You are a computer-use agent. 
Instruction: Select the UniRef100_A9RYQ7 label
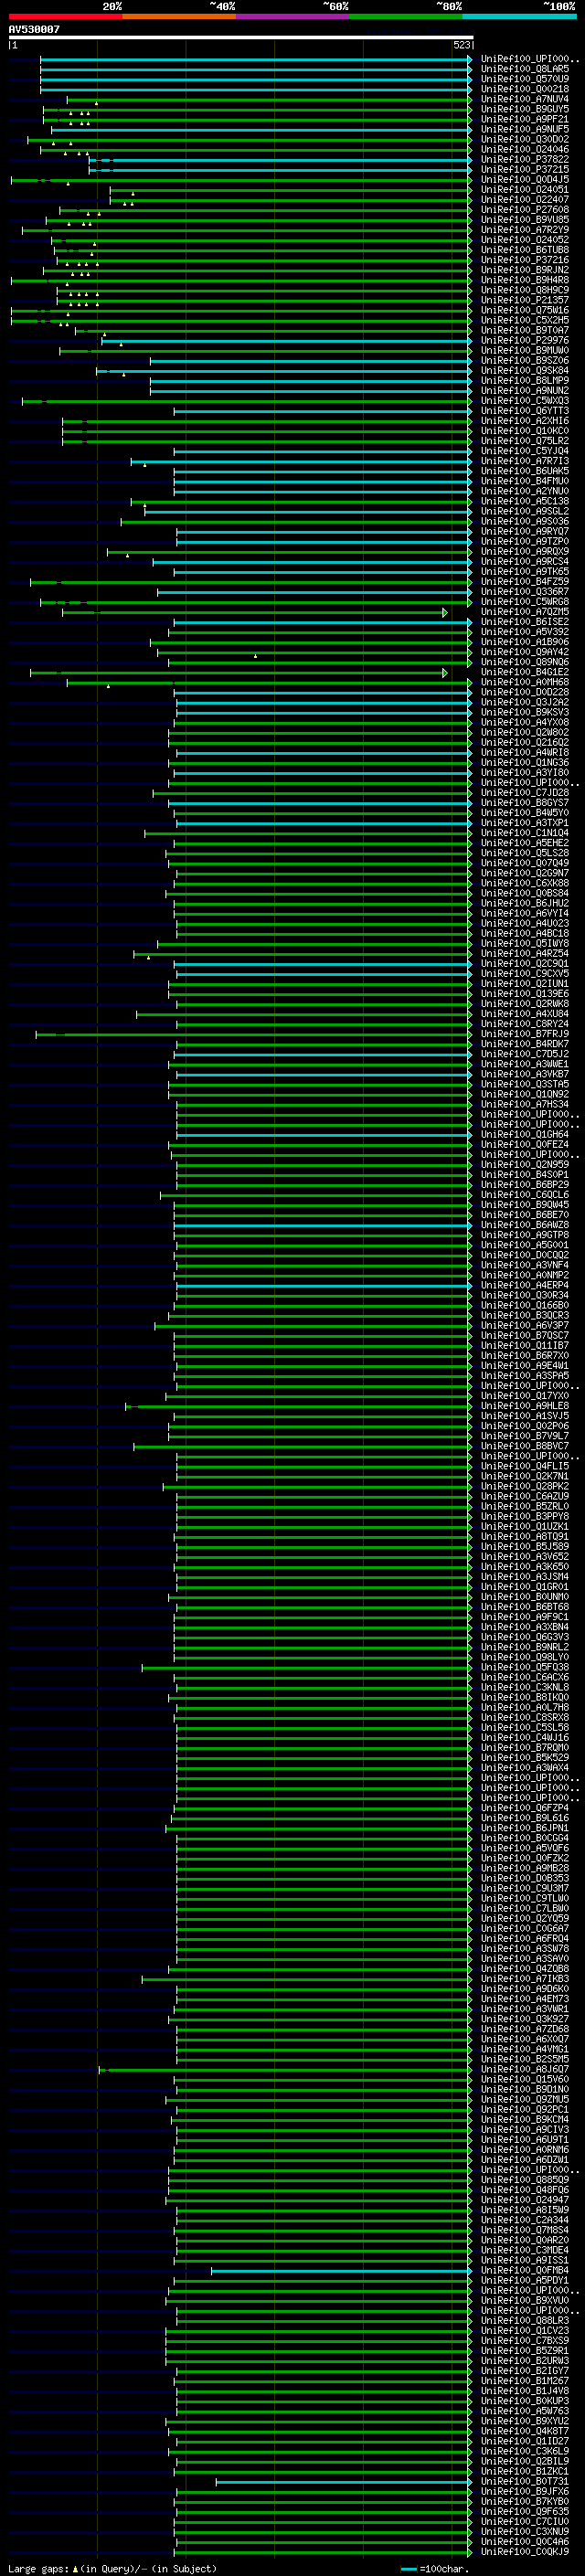pyautogui.click(x=524, y=531)
